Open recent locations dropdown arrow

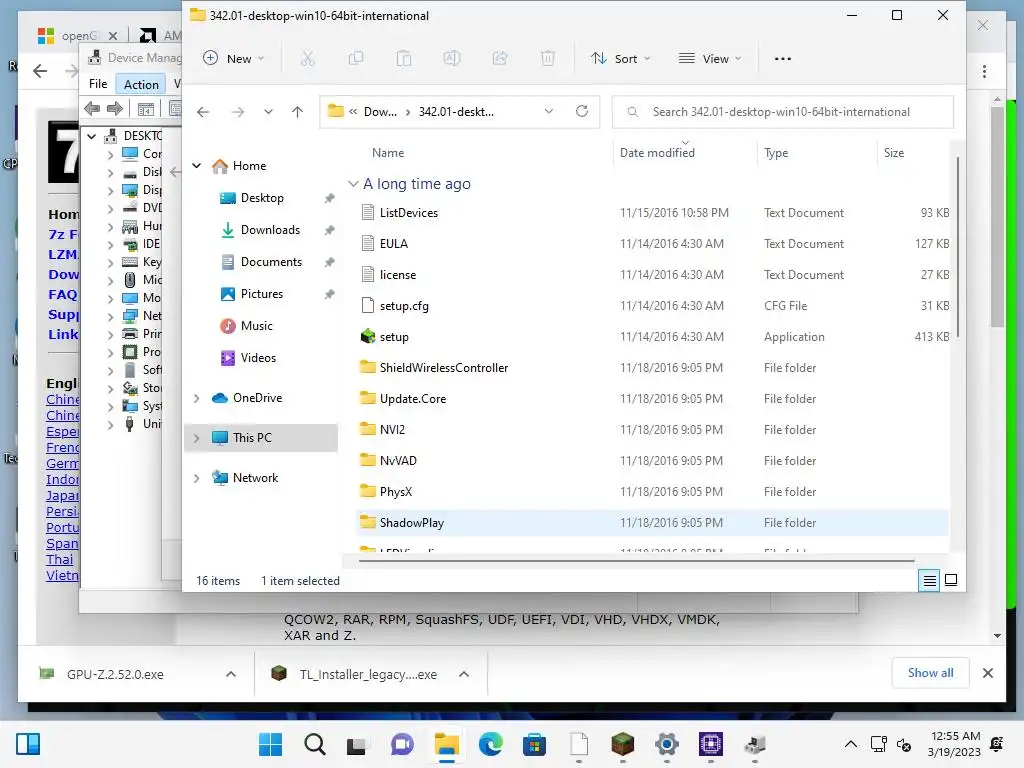(x=268, y=112)
